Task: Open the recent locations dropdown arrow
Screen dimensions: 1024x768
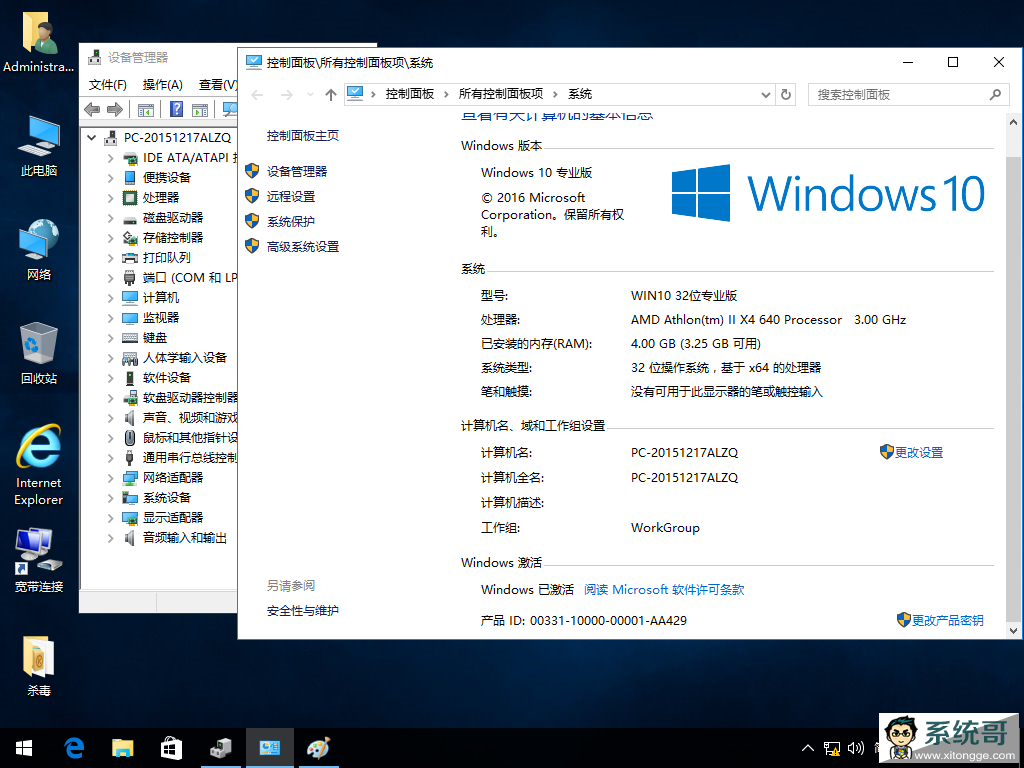Action: point(310,95)
